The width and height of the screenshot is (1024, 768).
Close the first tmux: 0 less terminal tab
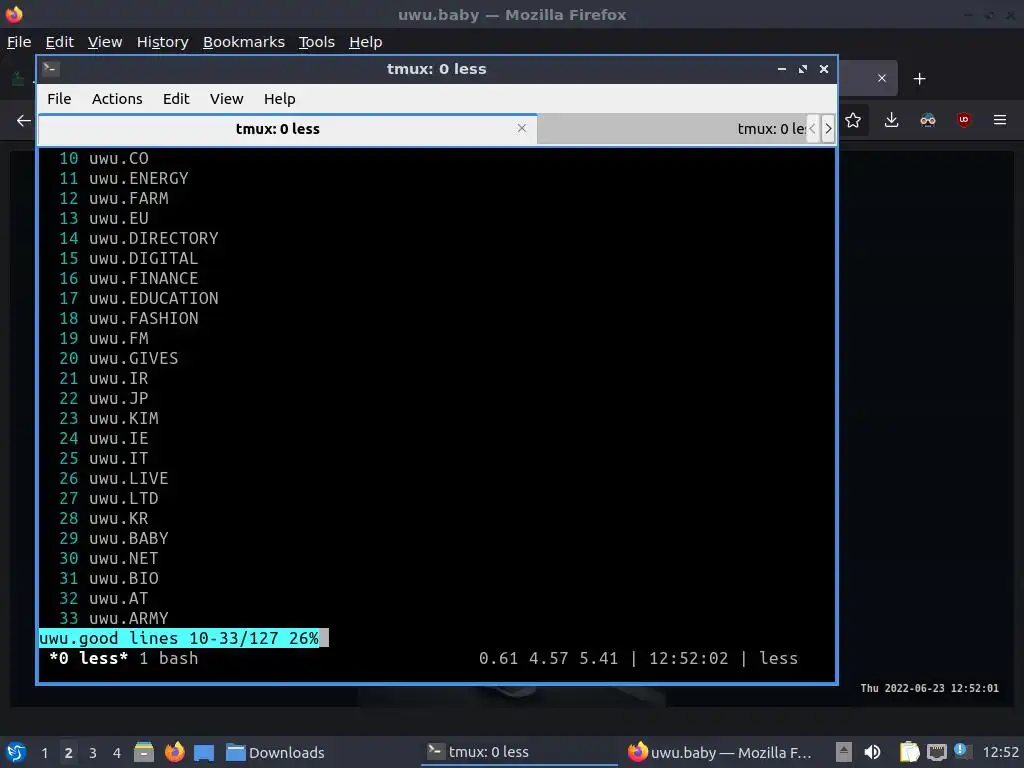point(522,128)
